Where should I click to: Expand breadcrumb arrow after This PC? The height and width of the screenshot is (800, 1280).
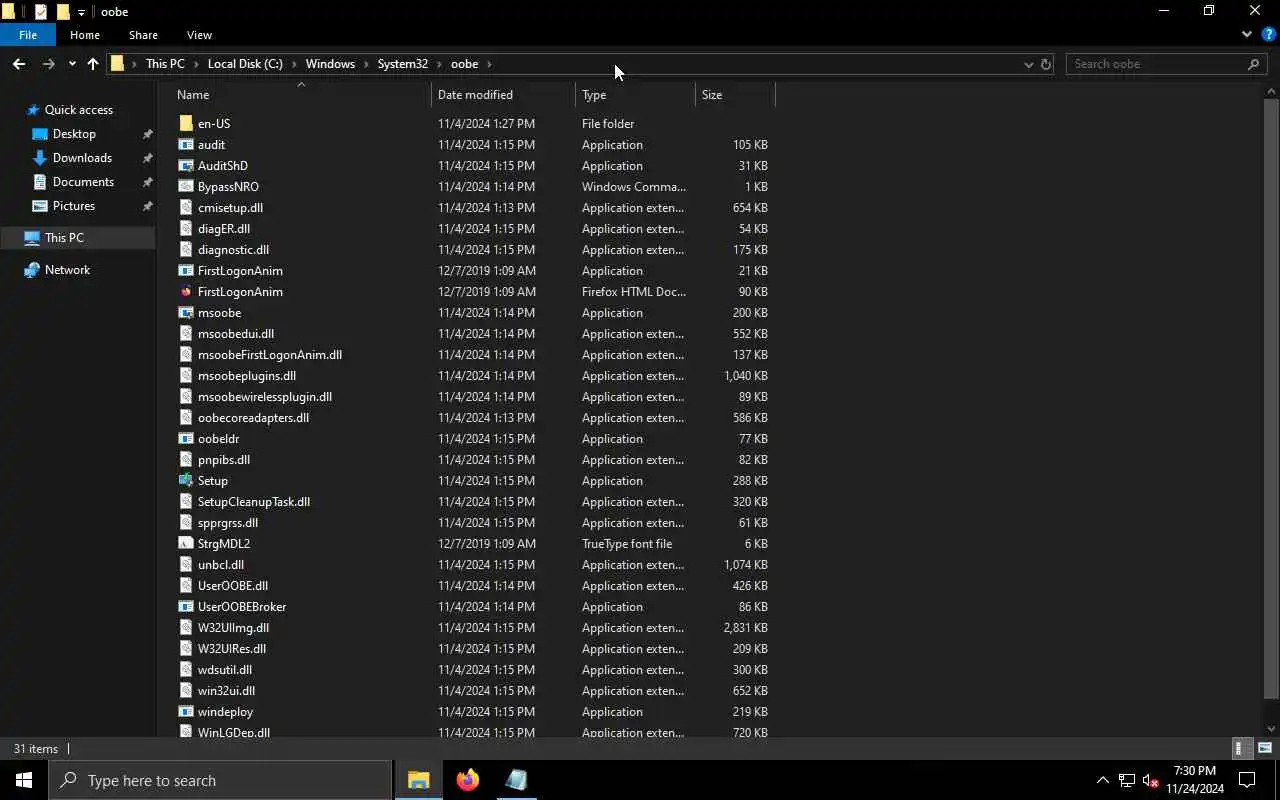196,64
